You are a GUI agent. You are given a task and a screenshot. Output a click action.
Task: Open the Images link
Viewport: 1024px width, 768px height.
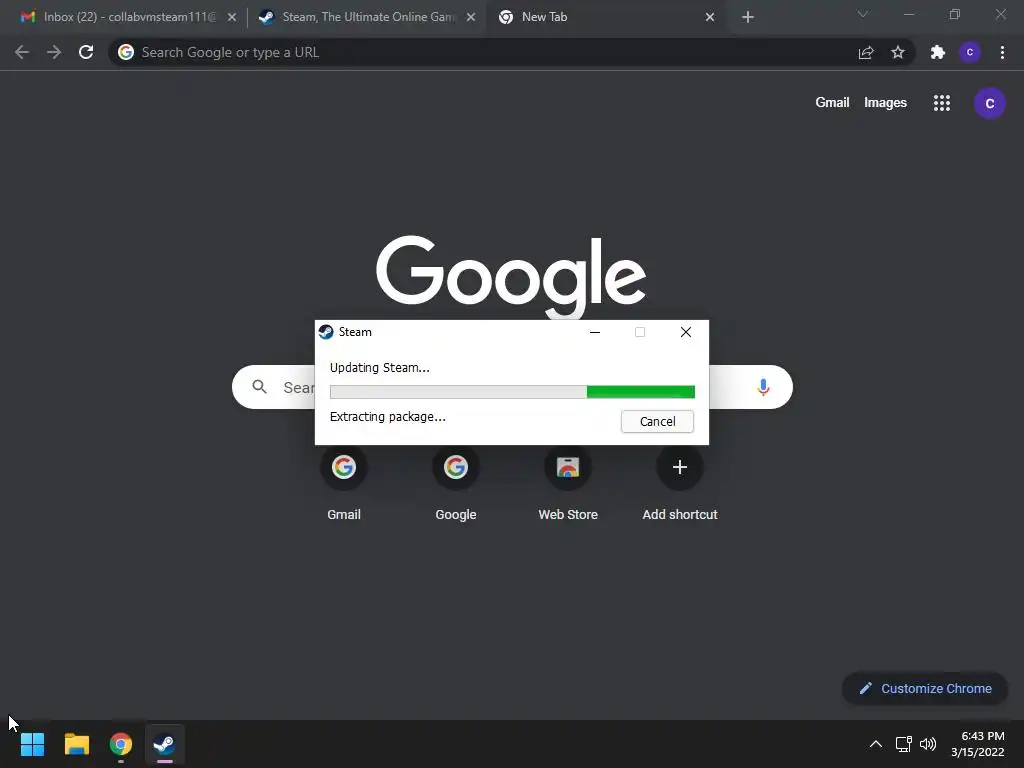click(885, 103)
